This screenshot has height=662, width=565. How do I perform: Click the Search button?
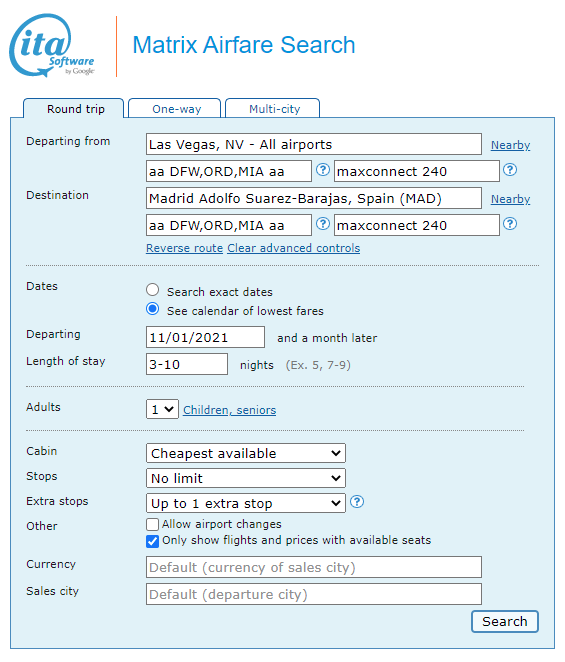[x=505, y=621]
